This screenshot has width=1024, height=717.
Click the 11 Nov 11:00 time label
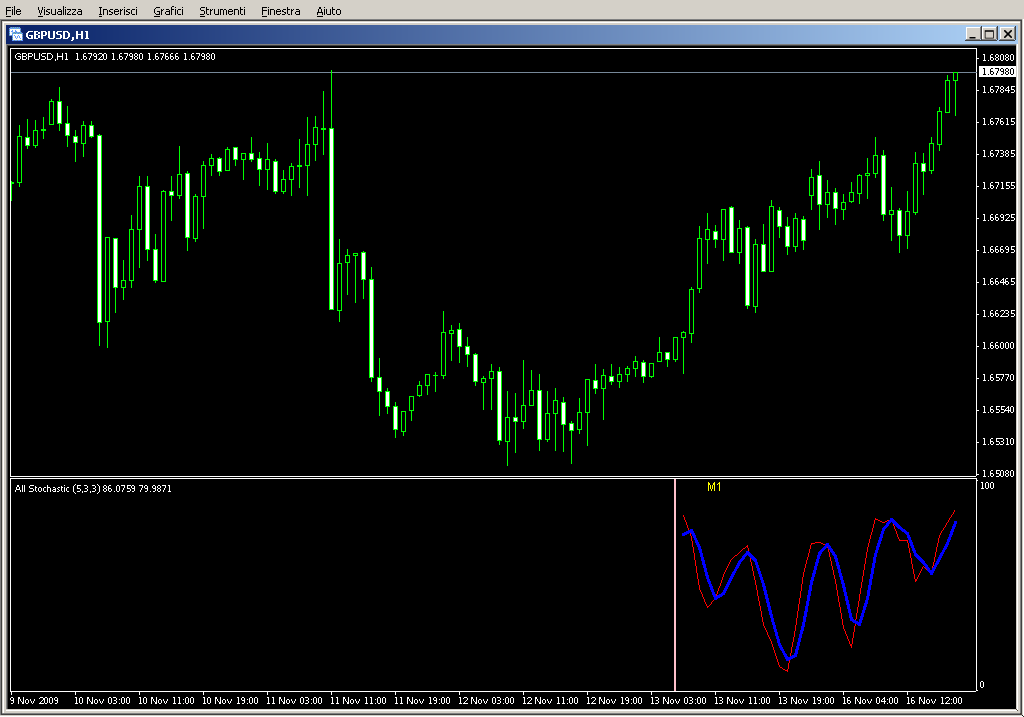click(358, 701)
